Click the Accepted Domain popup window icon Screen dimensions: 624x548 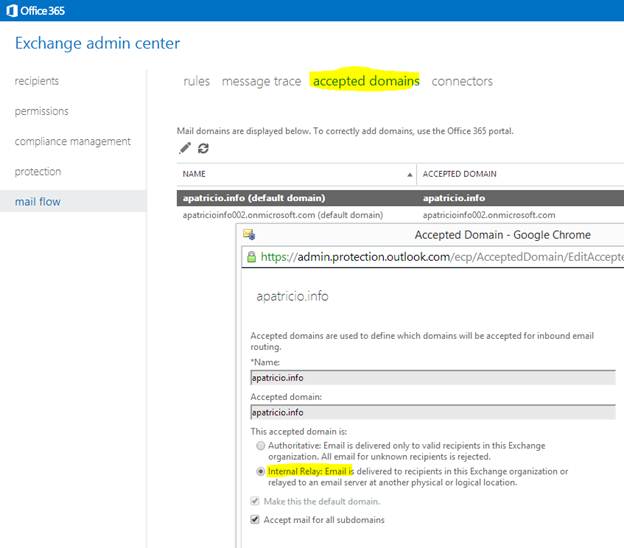(249, 234)
